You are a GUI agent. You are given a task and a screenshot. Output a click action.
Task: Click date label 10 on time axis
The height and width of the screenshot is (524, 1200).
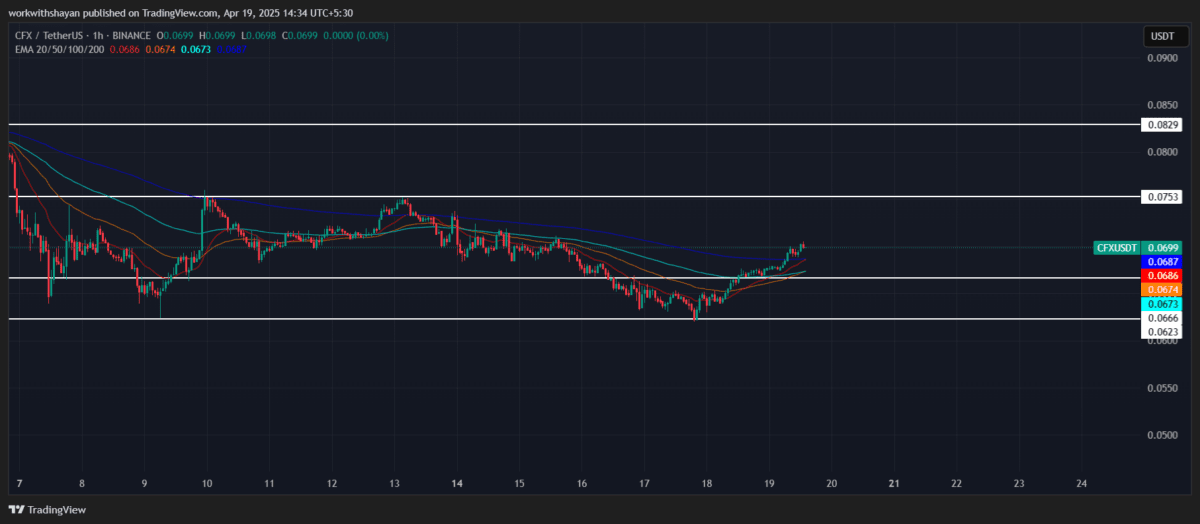[x=207, y=483]
